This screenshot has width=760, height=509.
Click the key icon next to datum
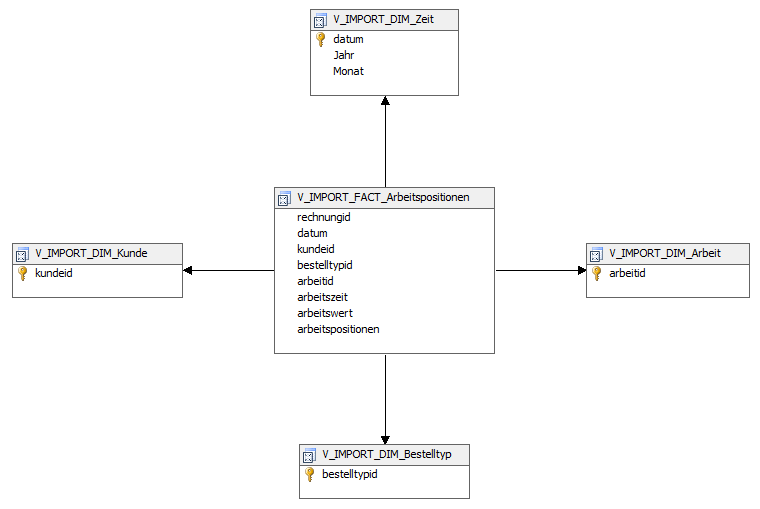point(321,40)
